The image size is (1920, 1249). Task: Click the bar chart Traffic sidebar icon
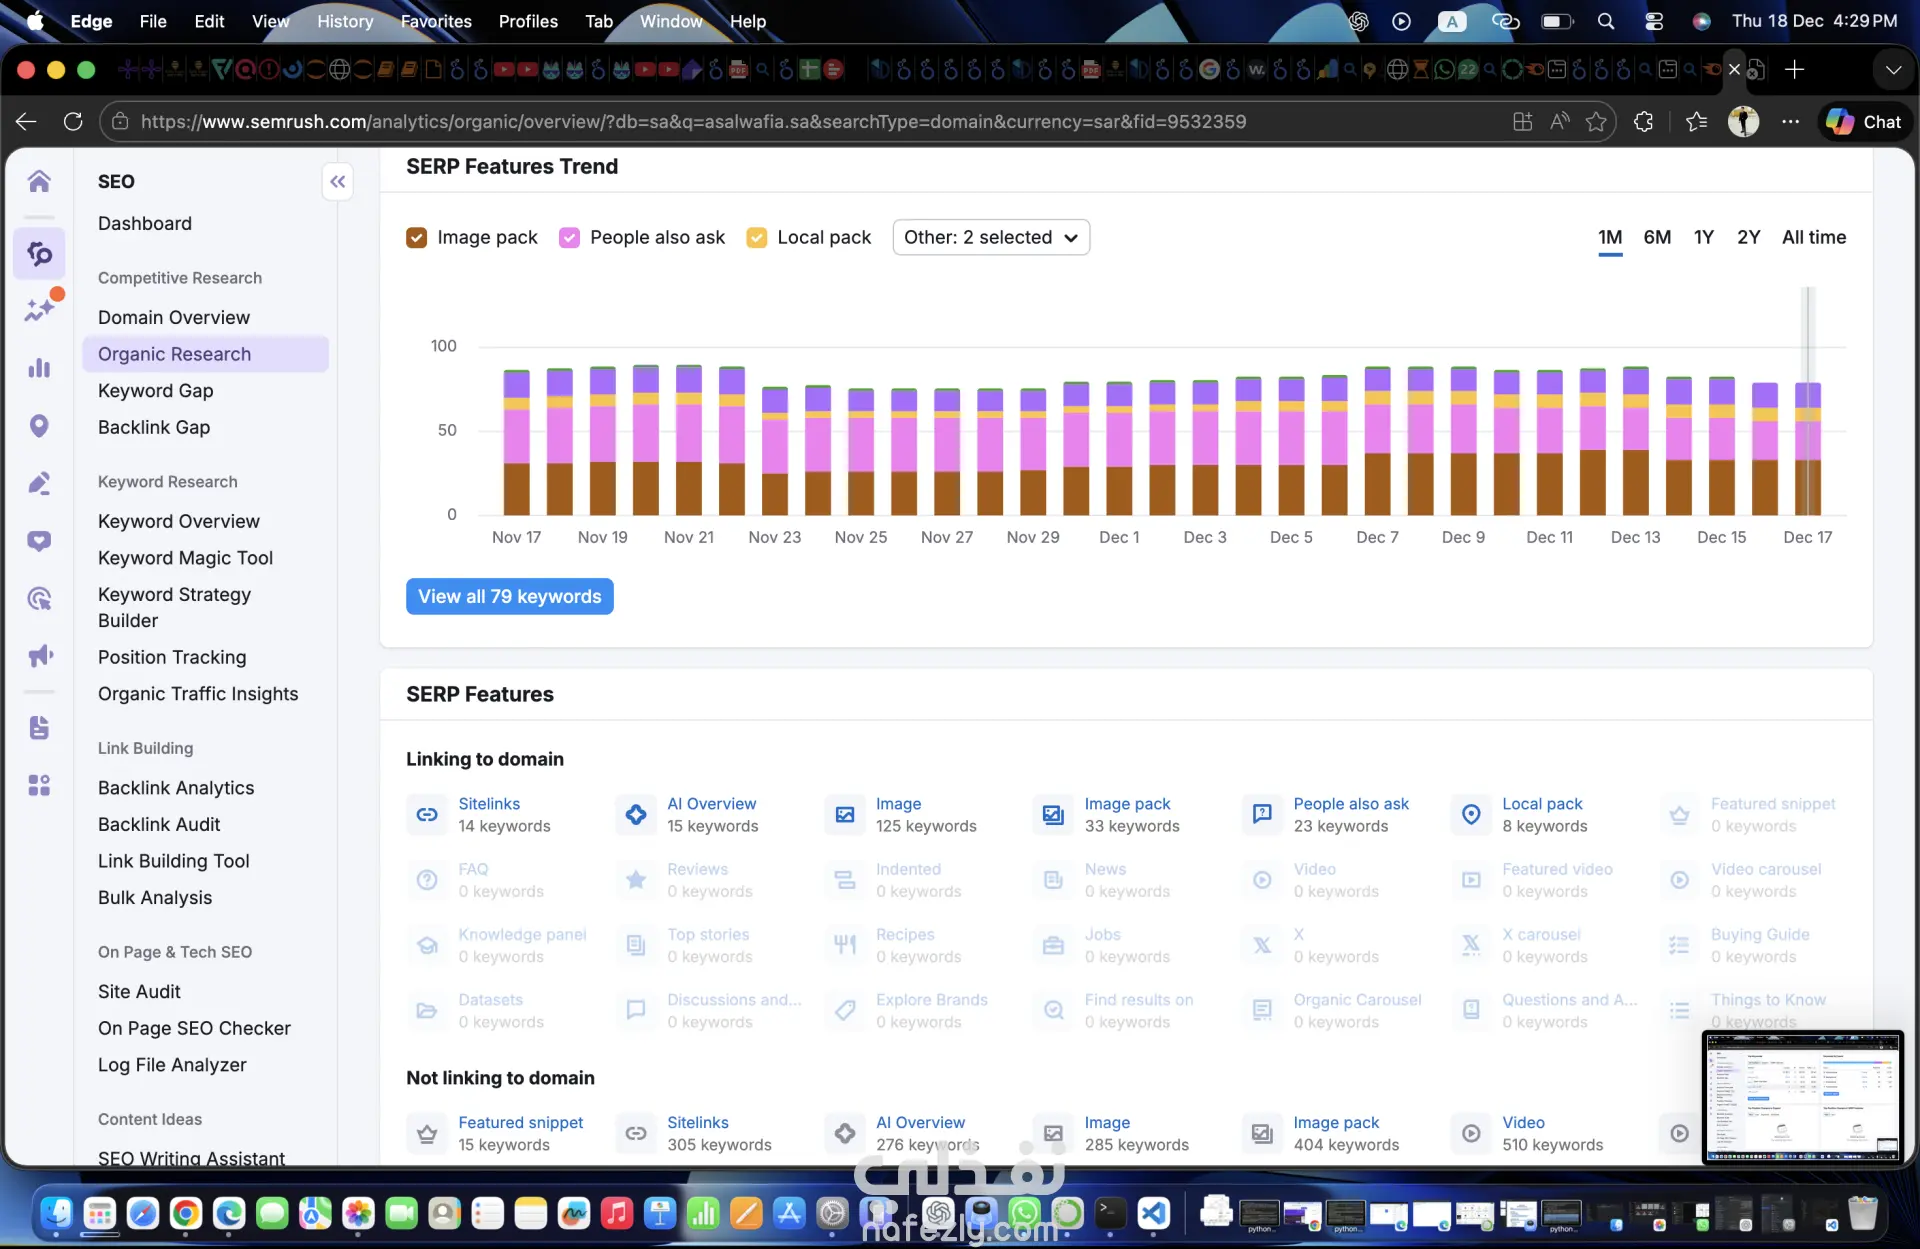(x=39, y=368)
